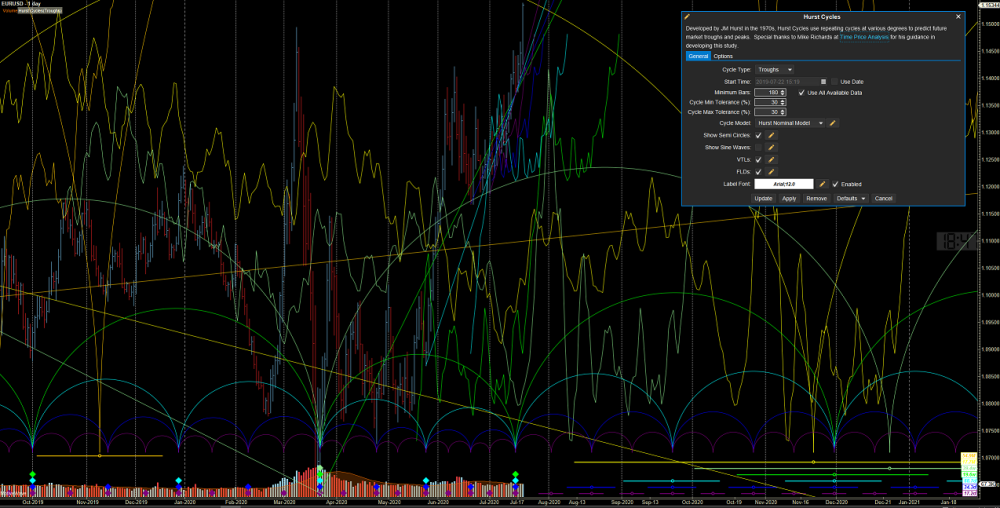Click the VTLs pencil edit icon
This screenshot has height=508, width=1000.
(771, 160)
